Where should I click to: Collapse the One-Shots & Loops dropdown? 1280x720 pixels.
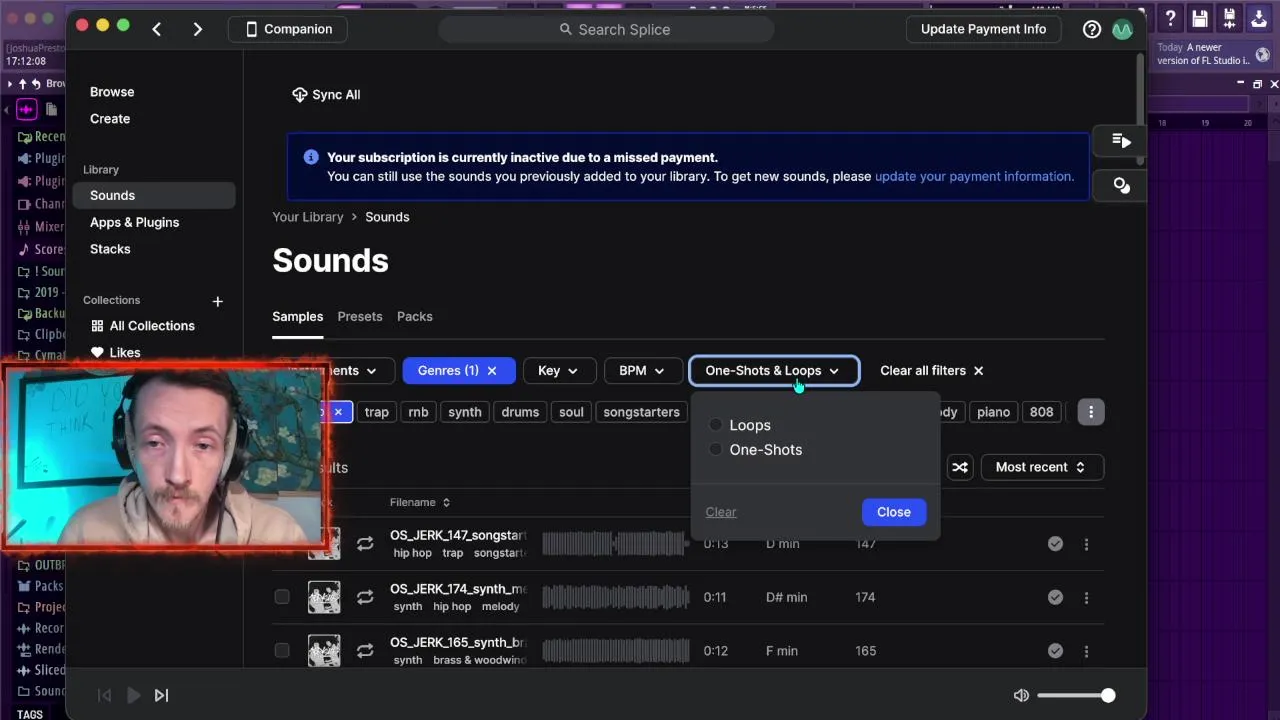tap(773, 371)
